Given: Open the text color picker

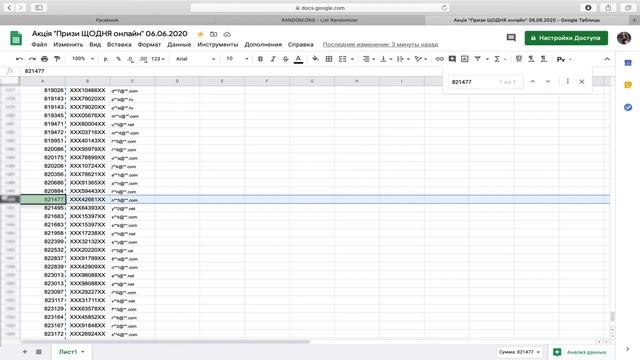Looking at the screenshot, I should coord(298,59).
